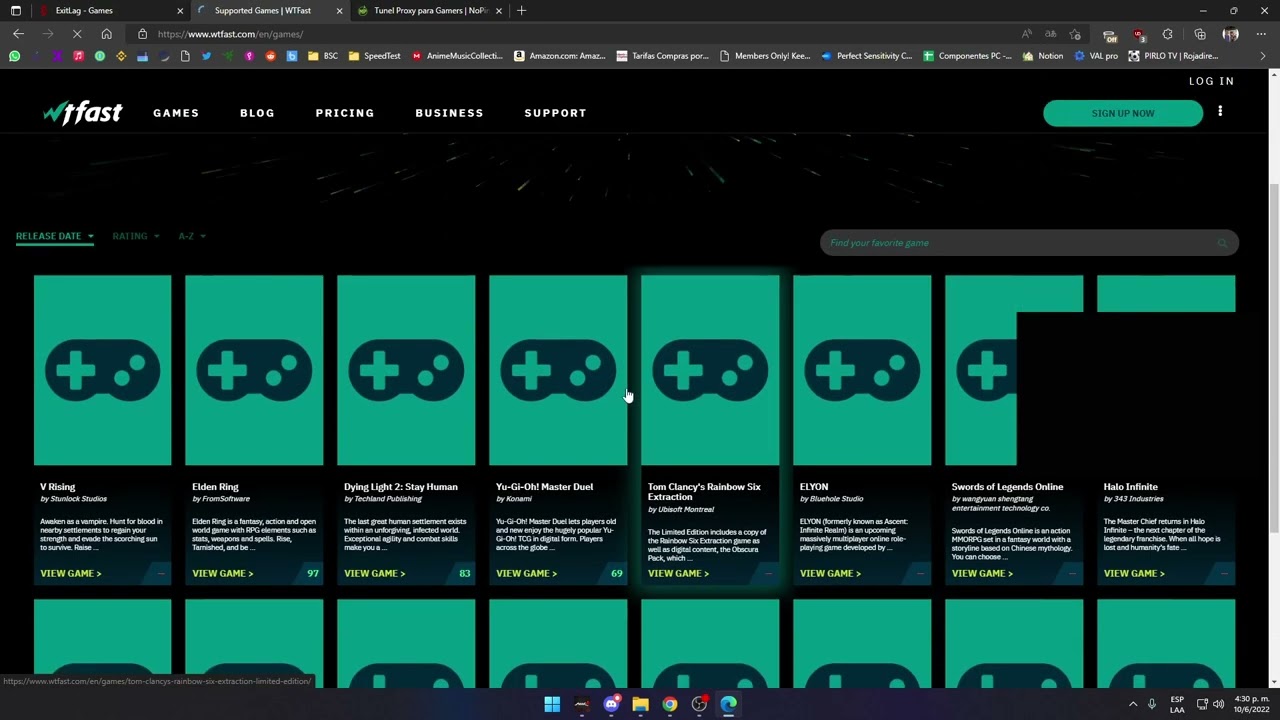Click VIEW GAME under Halo Infinite
Screen dimensions: 1280x720
coord(1135,574)
